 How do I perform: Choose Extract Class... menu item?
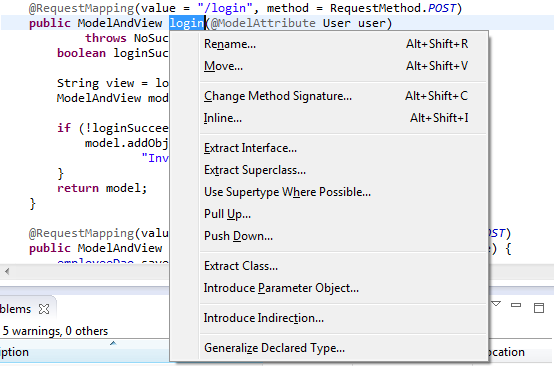point(343,266)
